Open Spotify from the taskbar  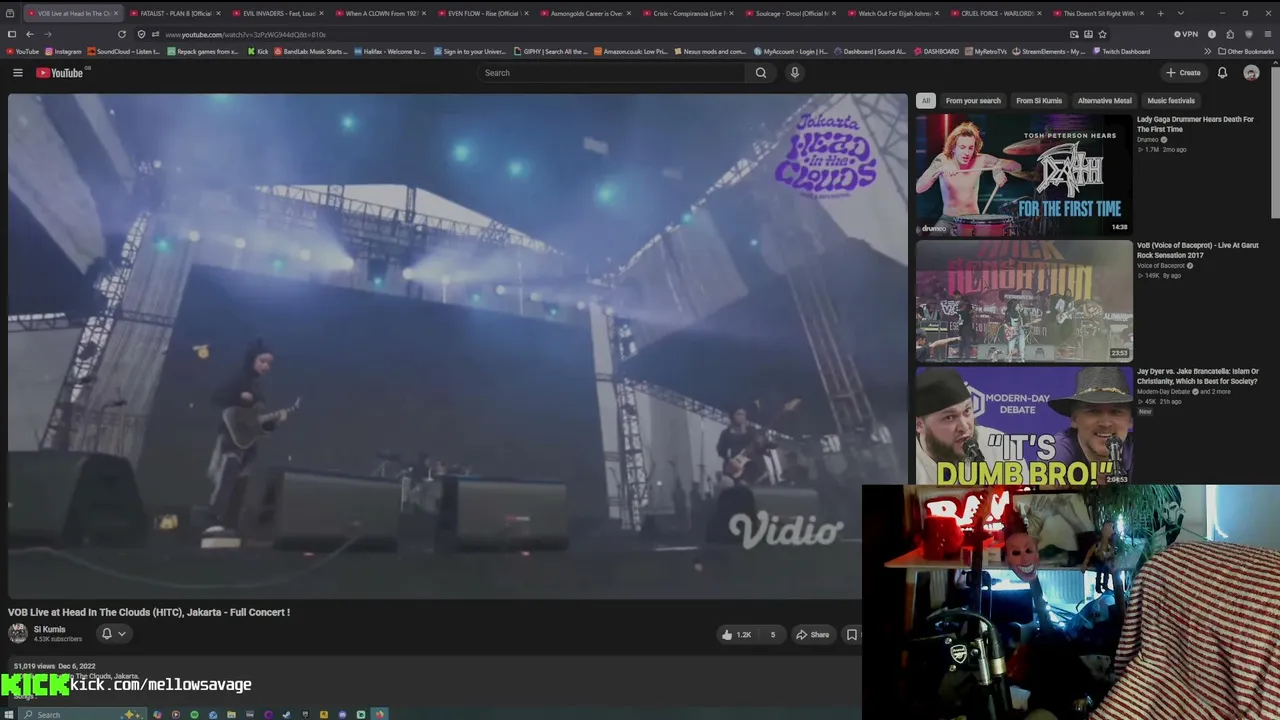click(194, 714)
